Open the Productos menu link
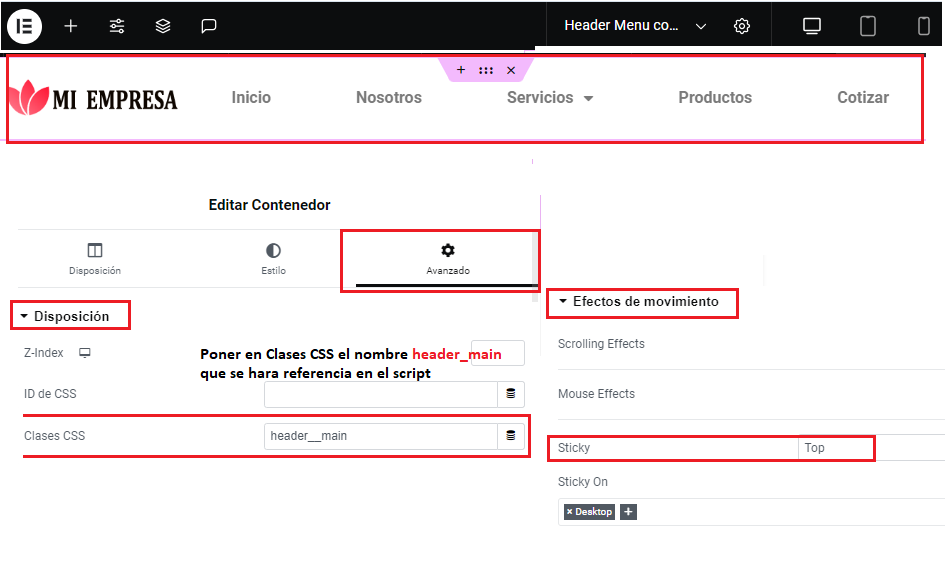Screen dimensions: 946x585 pyautogui.click(x=715, y=97)
